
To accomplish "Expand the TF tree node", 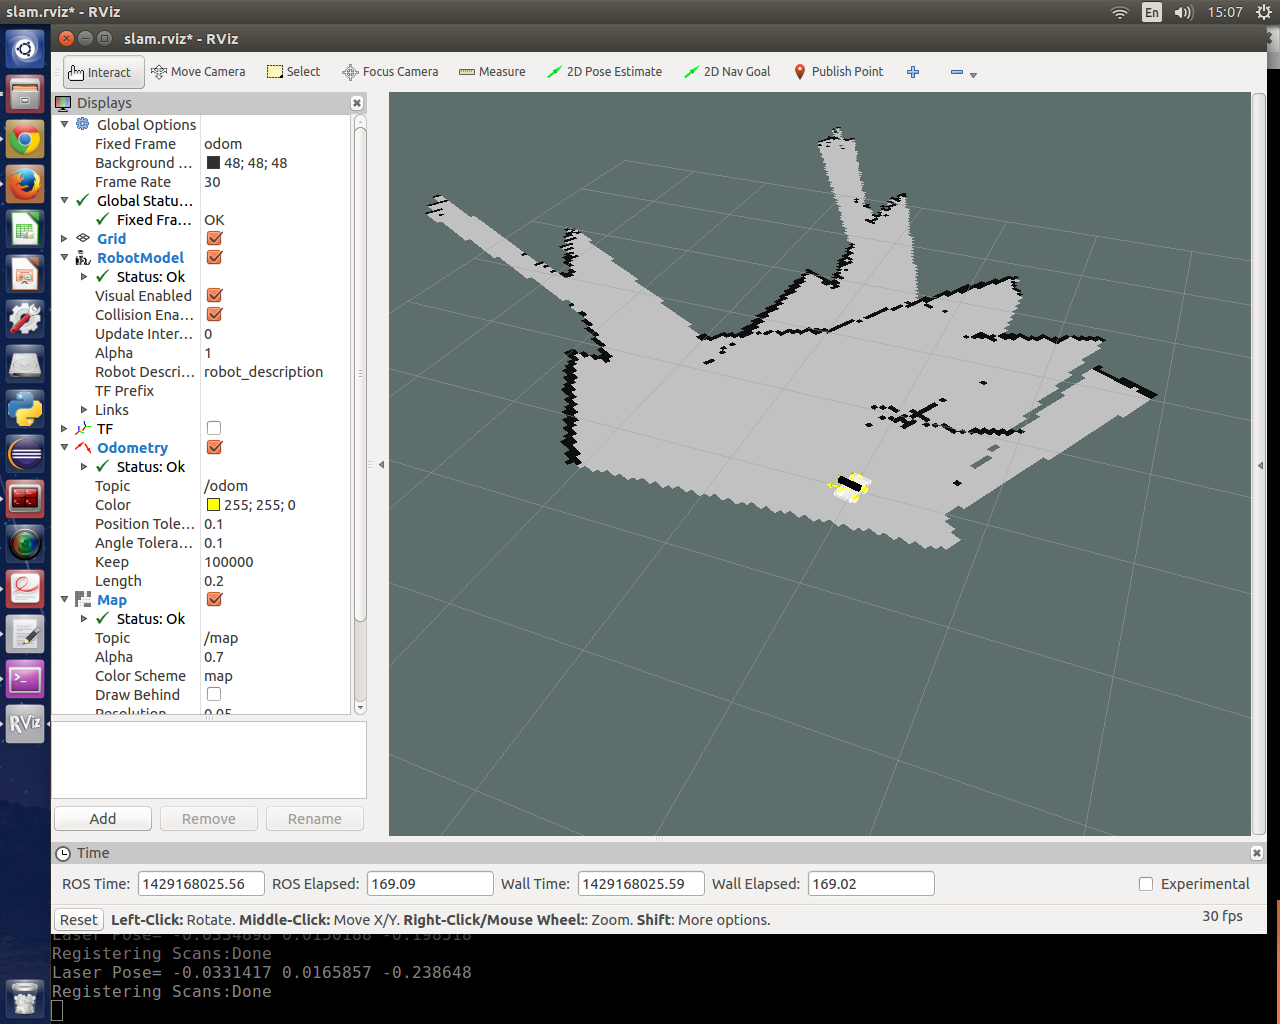I will (x=65, y=428).
